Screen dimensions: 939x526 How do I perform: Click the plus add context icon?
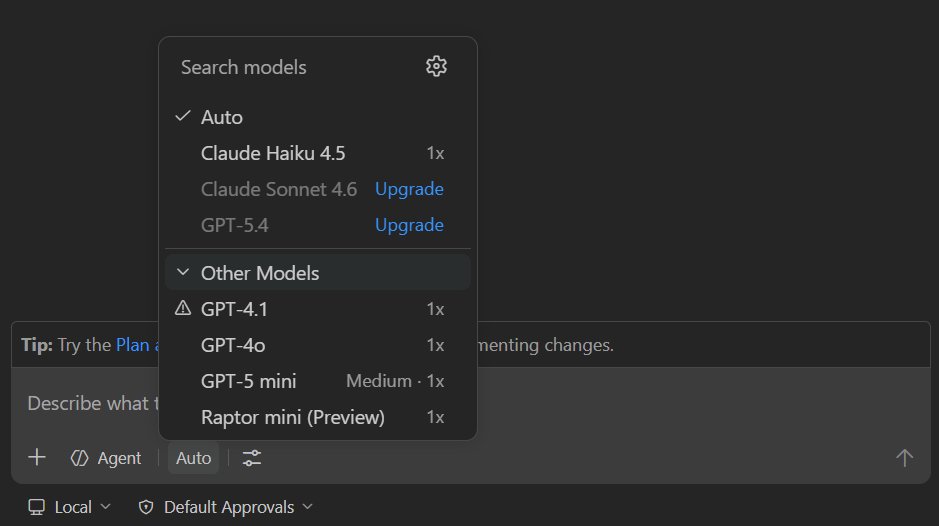(37, 457)
